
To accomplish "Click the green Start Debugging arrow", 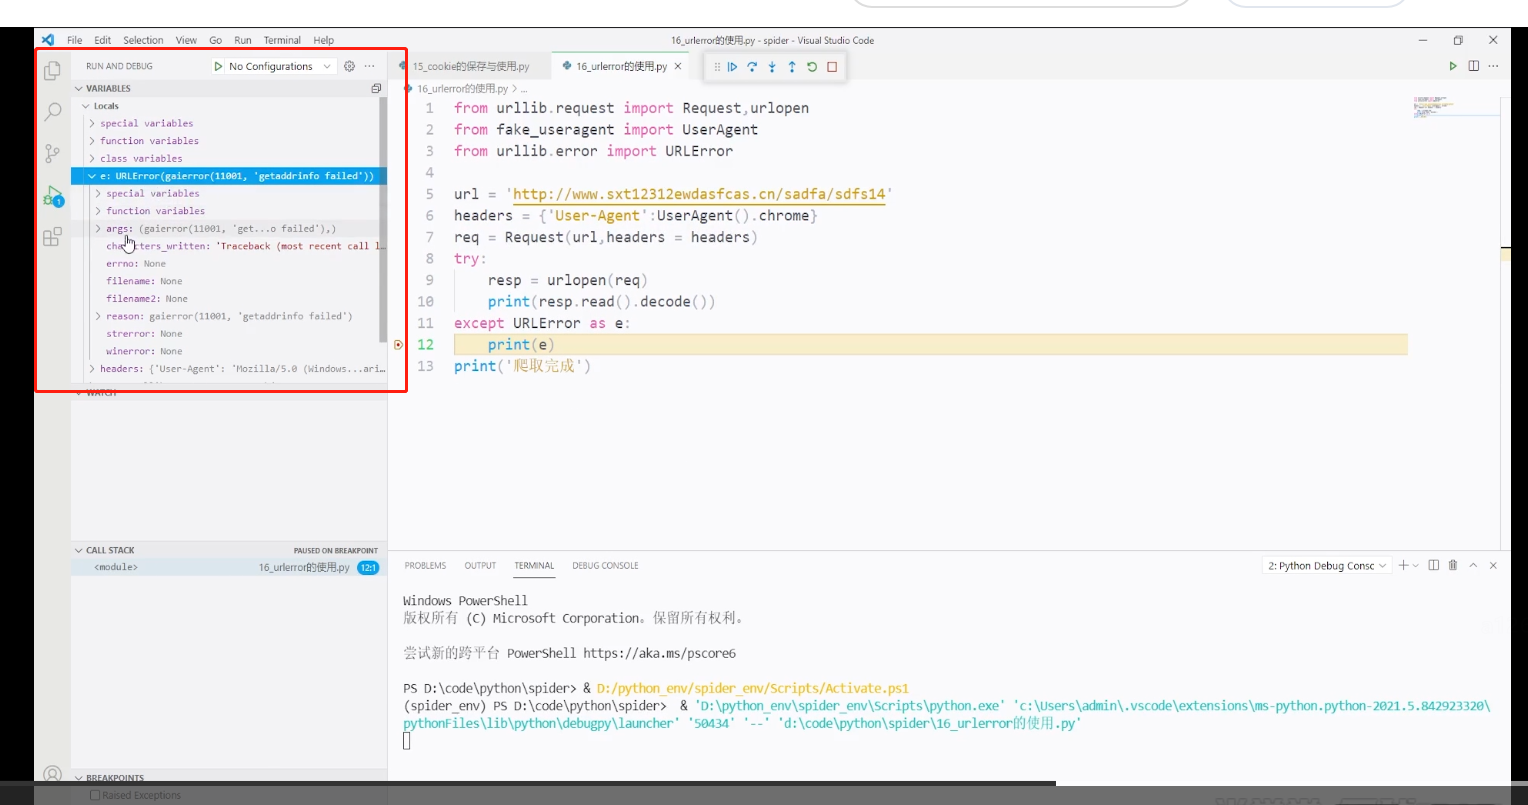I will click(x=218, y=66).
